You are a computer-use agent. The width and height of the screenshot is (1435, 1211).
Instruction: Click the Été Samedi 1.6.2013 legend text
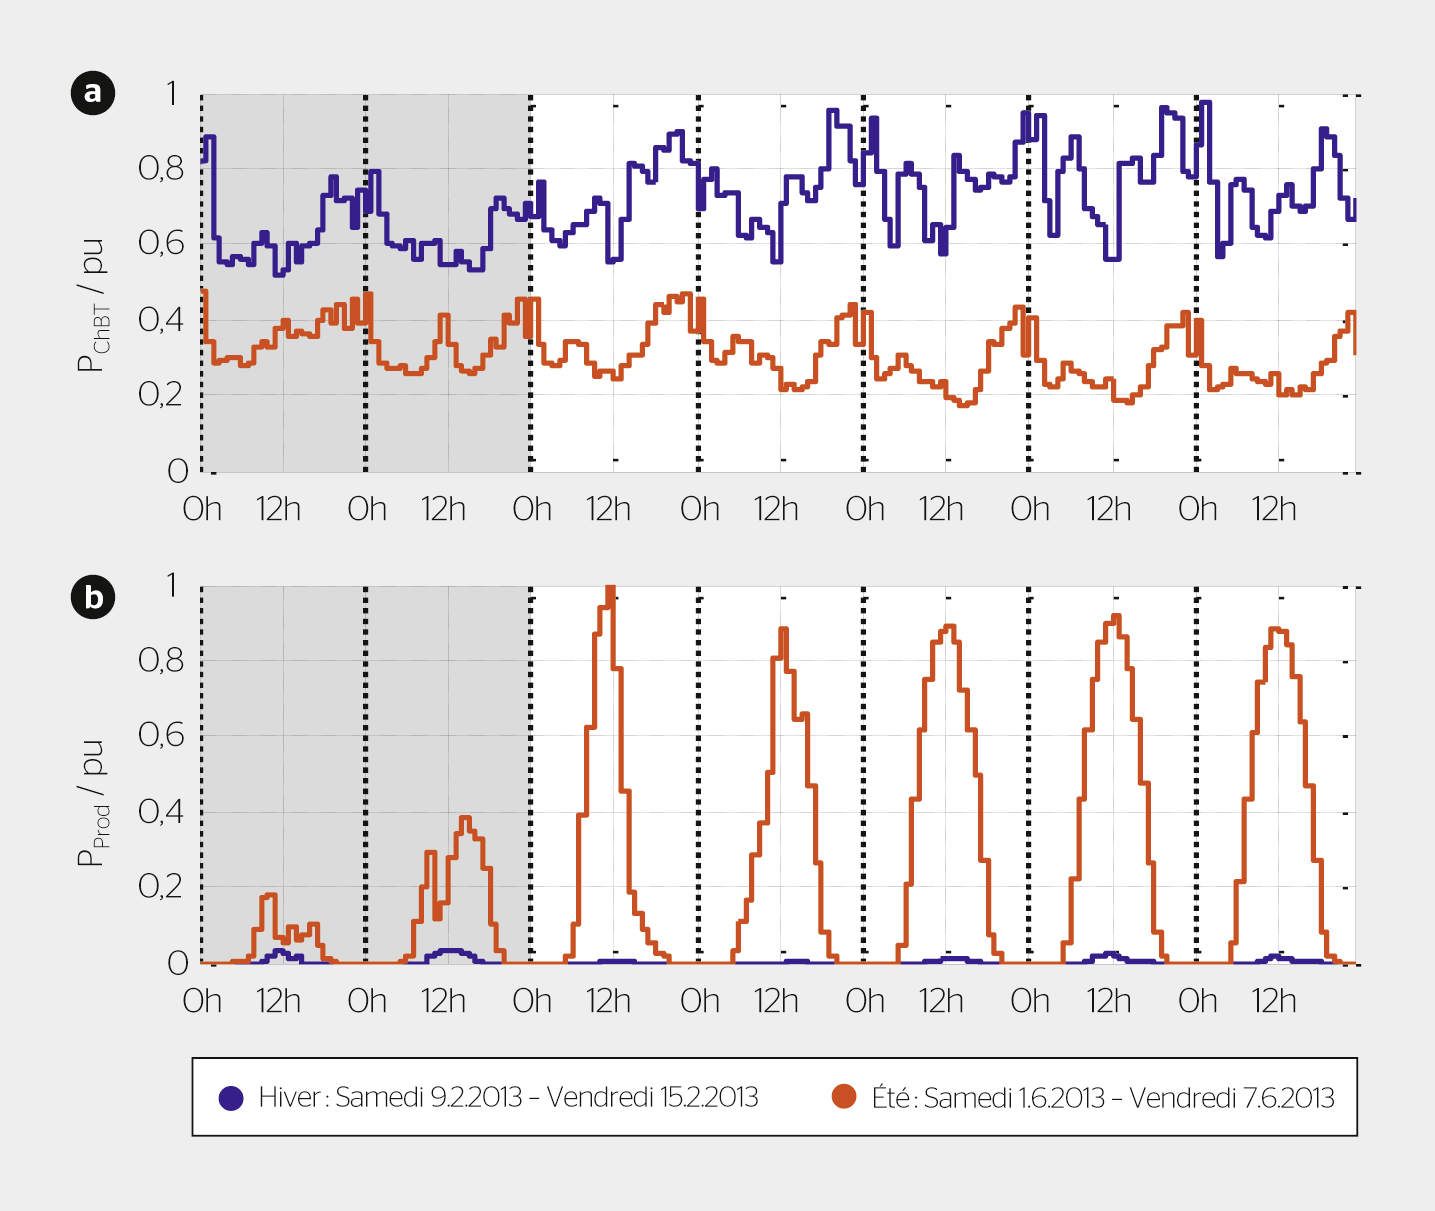tap(1103, 1098)
